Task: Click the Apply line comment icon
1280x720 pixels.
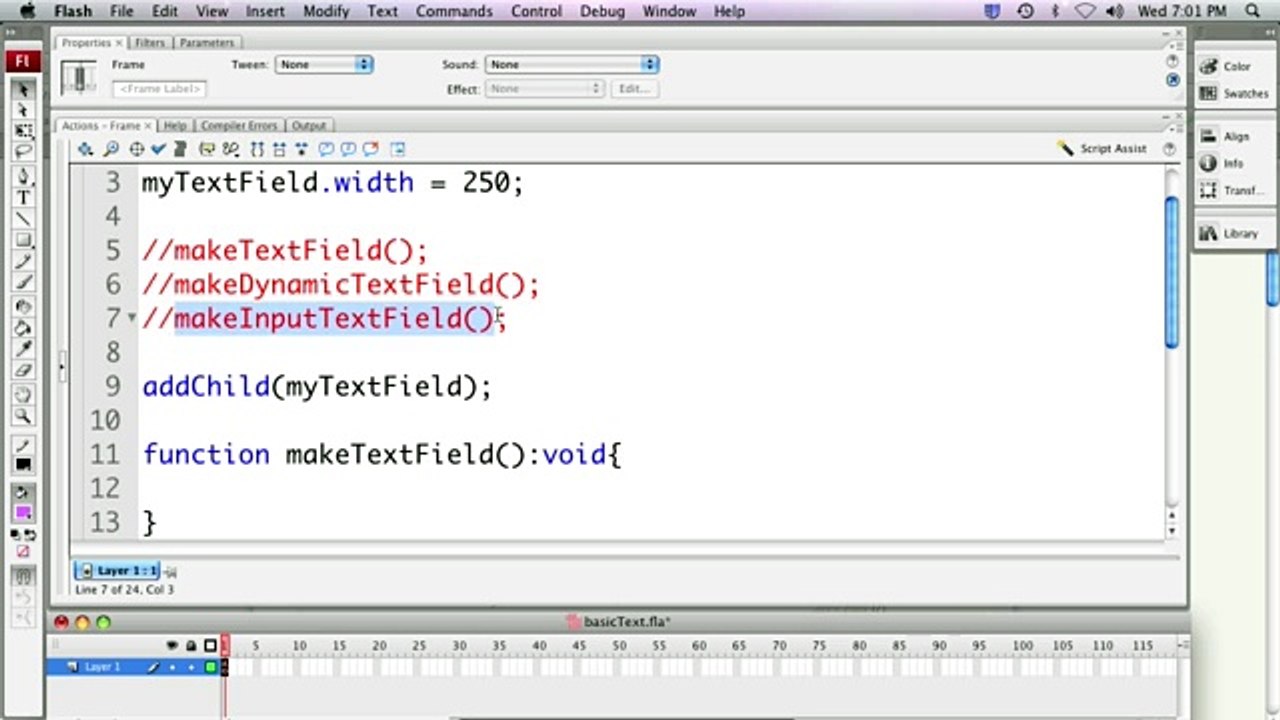Action: tap(348, 149)
